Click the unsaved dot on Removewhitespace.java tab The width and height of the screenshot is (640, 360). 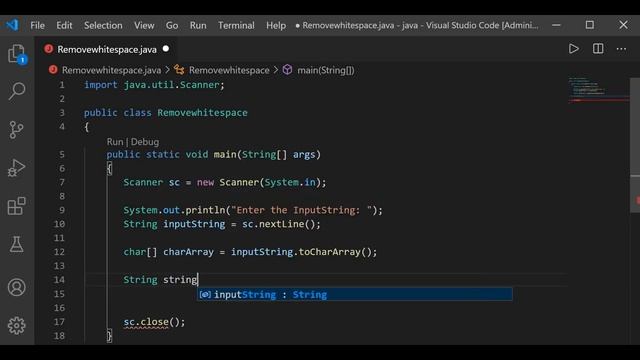click(166, 49)
